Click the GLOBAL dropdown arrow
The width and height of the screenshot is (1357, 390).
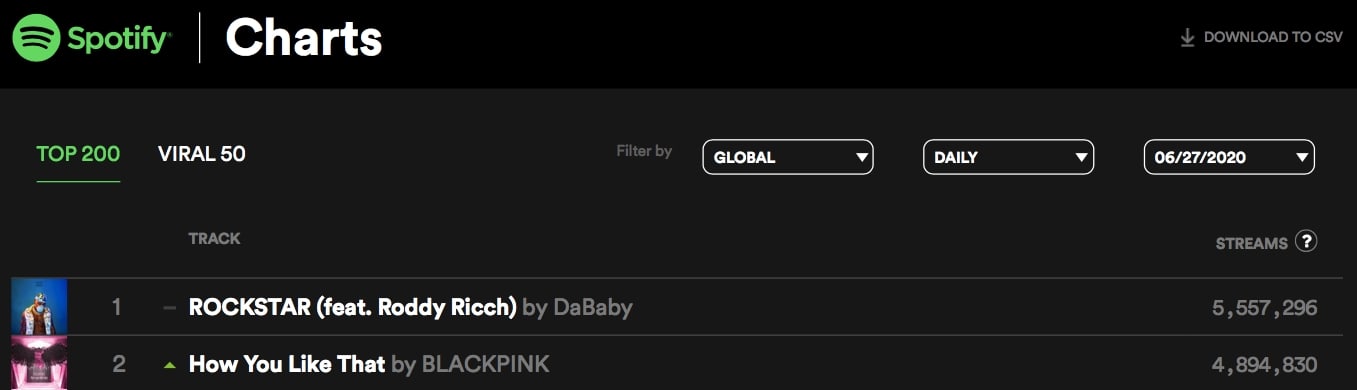coord(861,158)
